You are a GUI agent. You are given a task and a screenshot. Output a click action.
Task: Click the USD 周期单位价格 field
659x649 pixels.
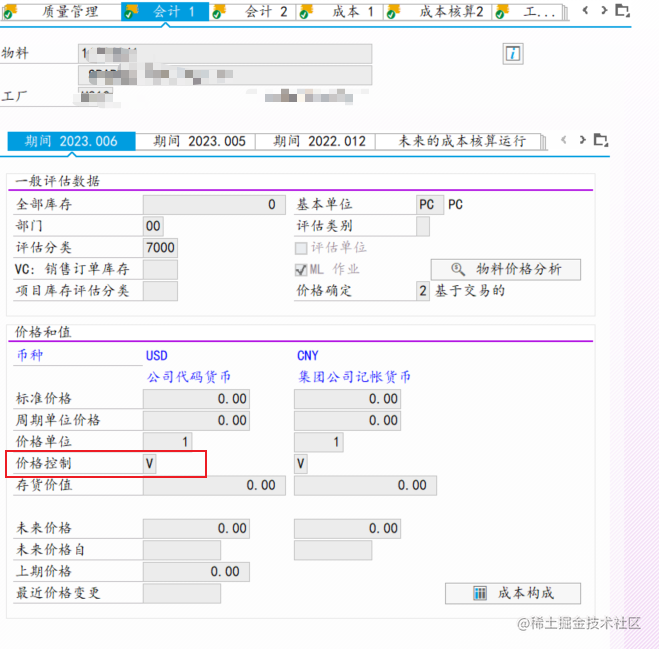(196, 420)
